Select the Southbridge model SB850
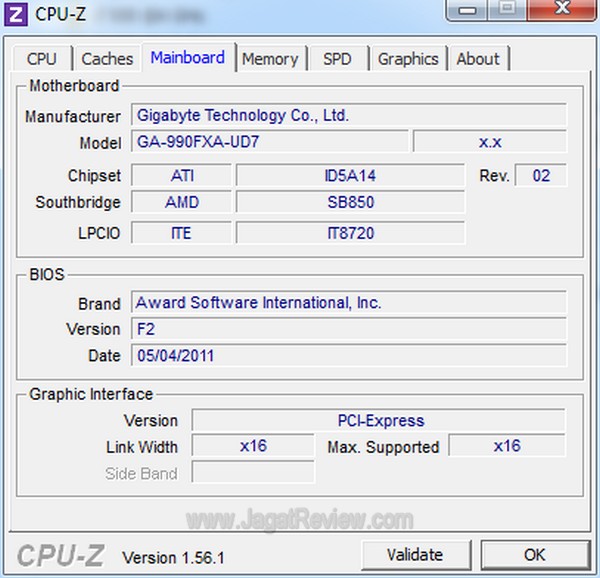This screenshot has height=578, width=600. pyautogui.click(x=350, y=202)
